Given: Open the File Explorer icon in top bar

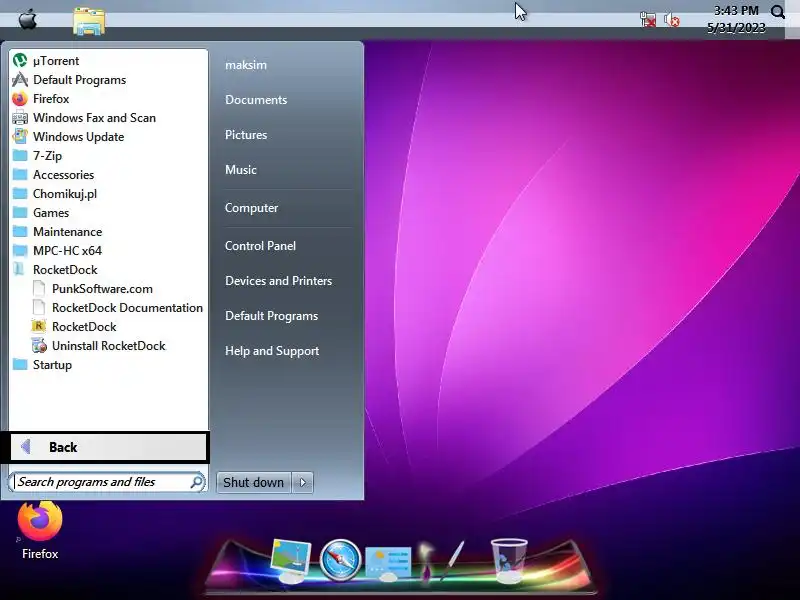Looking at the screenshot, I should coord(89,21).
